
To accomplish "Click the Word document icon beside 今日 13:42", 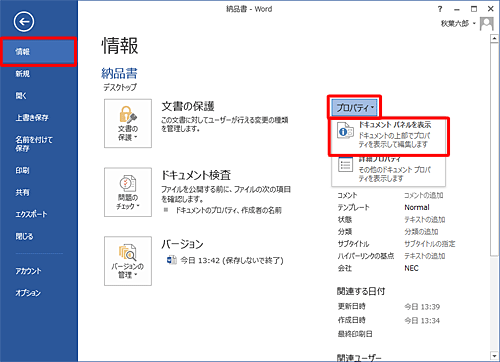I will pos(172,260).
